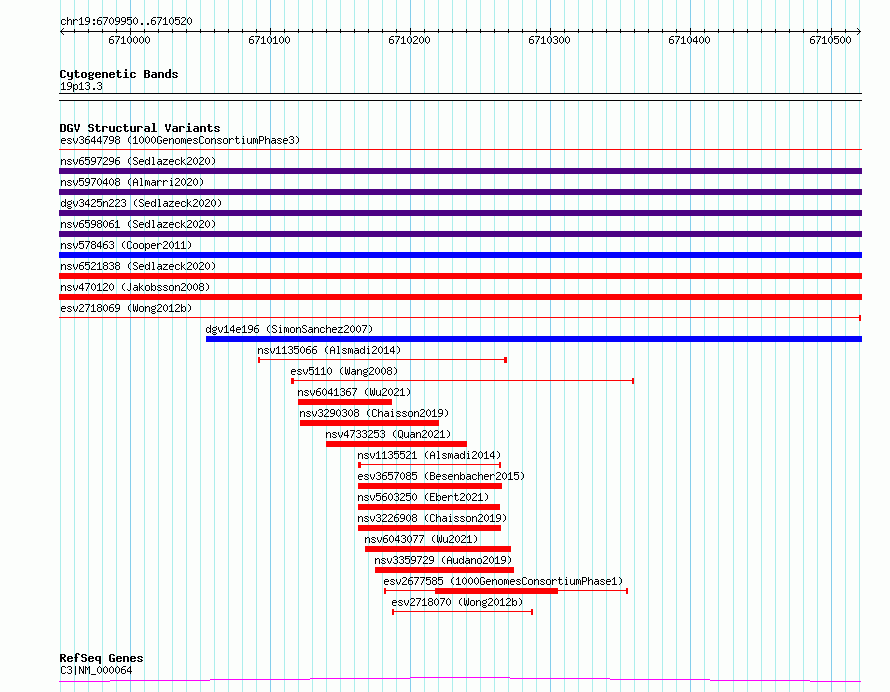
Task: Open the nsv5970408 (Almarri2020) variant
Action: [x=132, y=182]
